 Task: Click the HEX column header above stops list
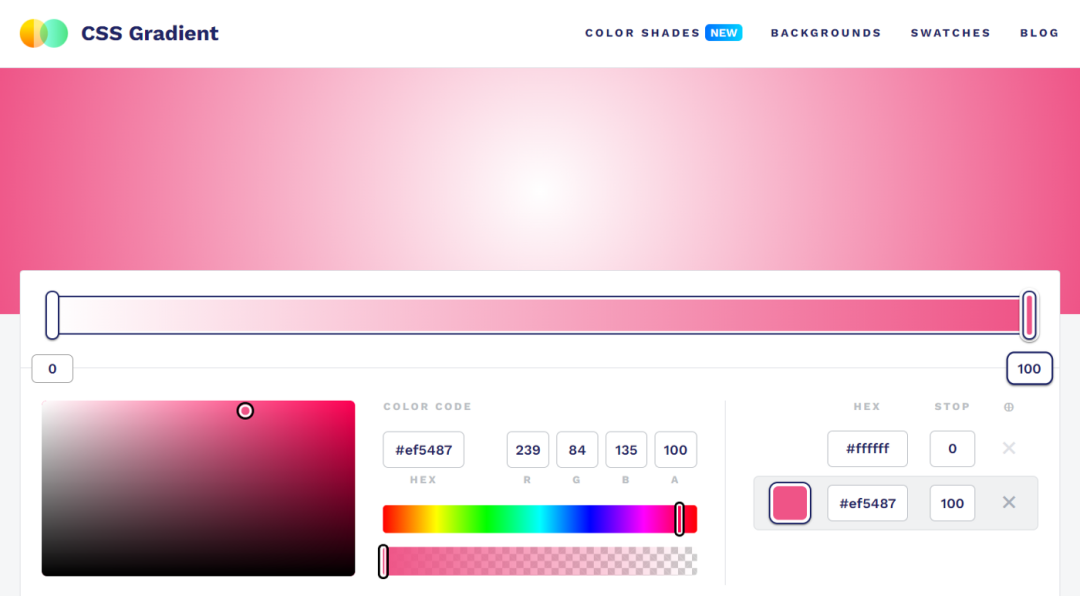tap(867, 407)
